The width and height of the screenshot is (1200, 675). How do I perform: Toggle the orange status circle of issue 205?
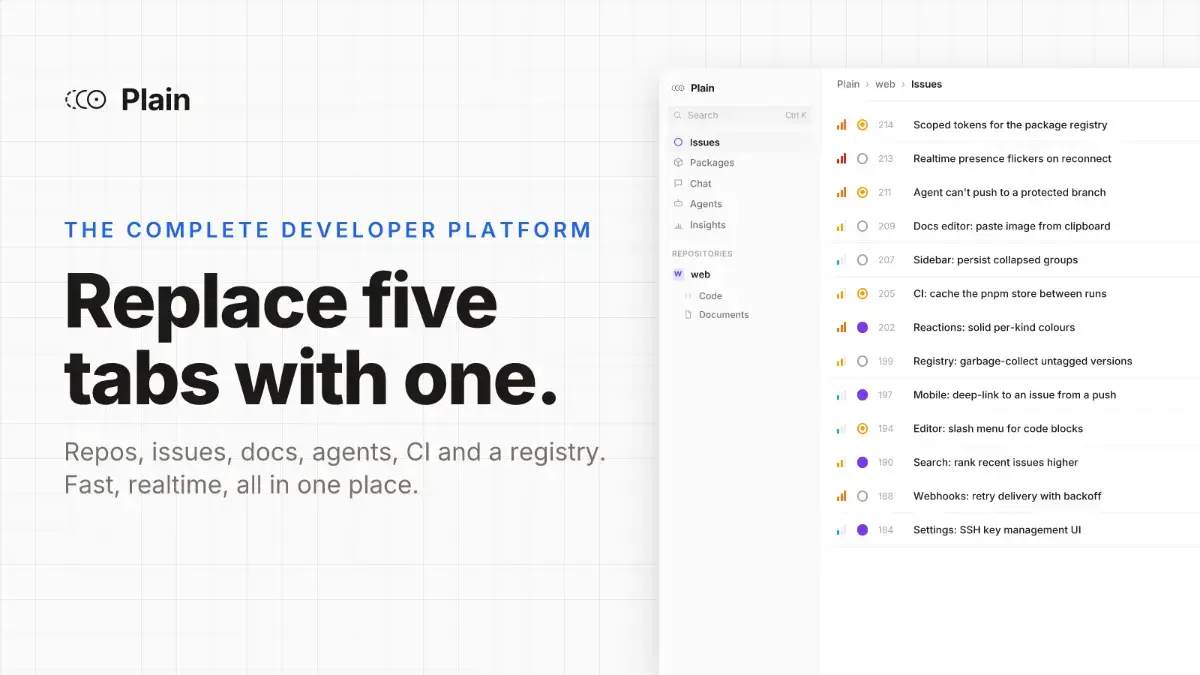[x=863, y=293]
